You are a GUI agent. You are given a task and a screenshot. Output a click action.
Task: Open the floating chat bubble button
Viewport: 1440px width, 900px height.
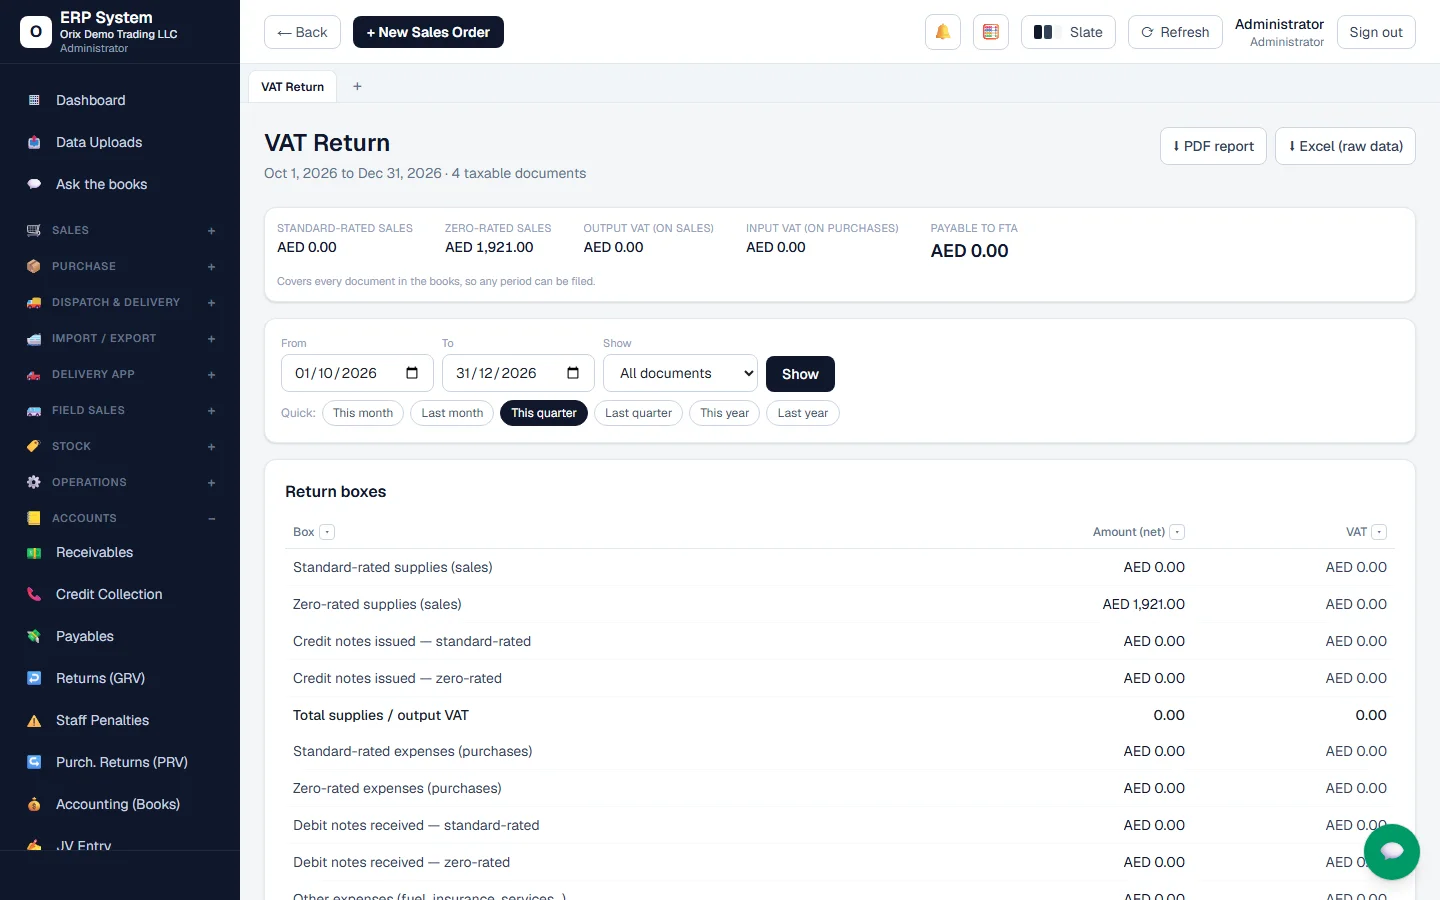pos(1391,852)
